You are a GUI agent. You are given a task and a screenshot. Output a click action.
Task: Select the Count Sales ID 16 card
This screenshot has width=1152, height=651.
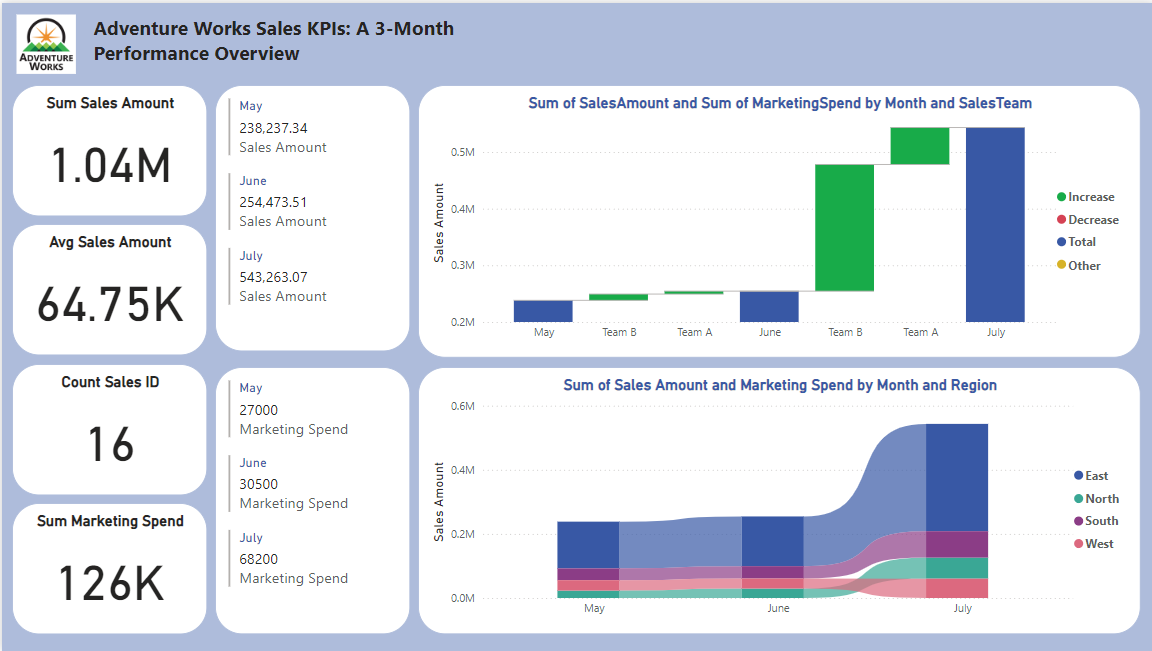[x=109, y=430]
